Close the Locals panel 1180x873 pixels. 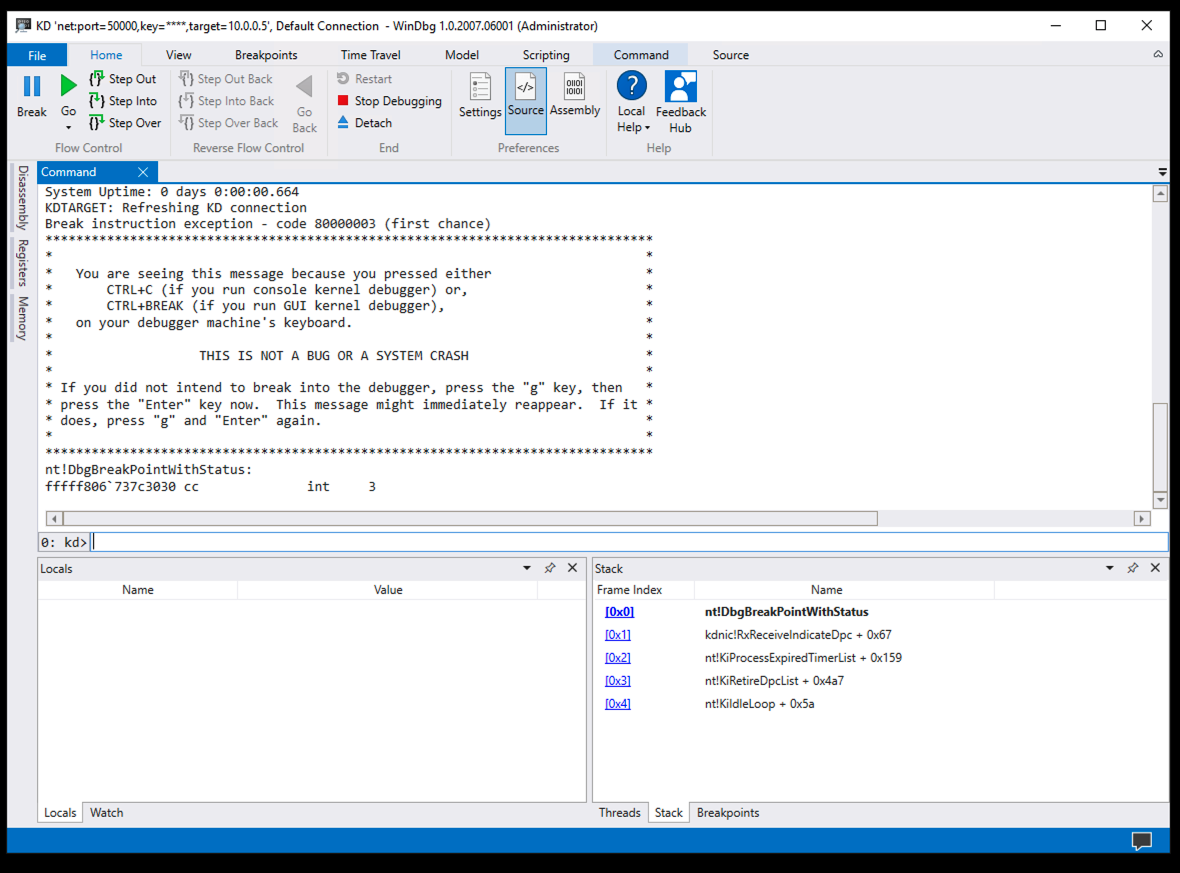click(x=573, y=568)
